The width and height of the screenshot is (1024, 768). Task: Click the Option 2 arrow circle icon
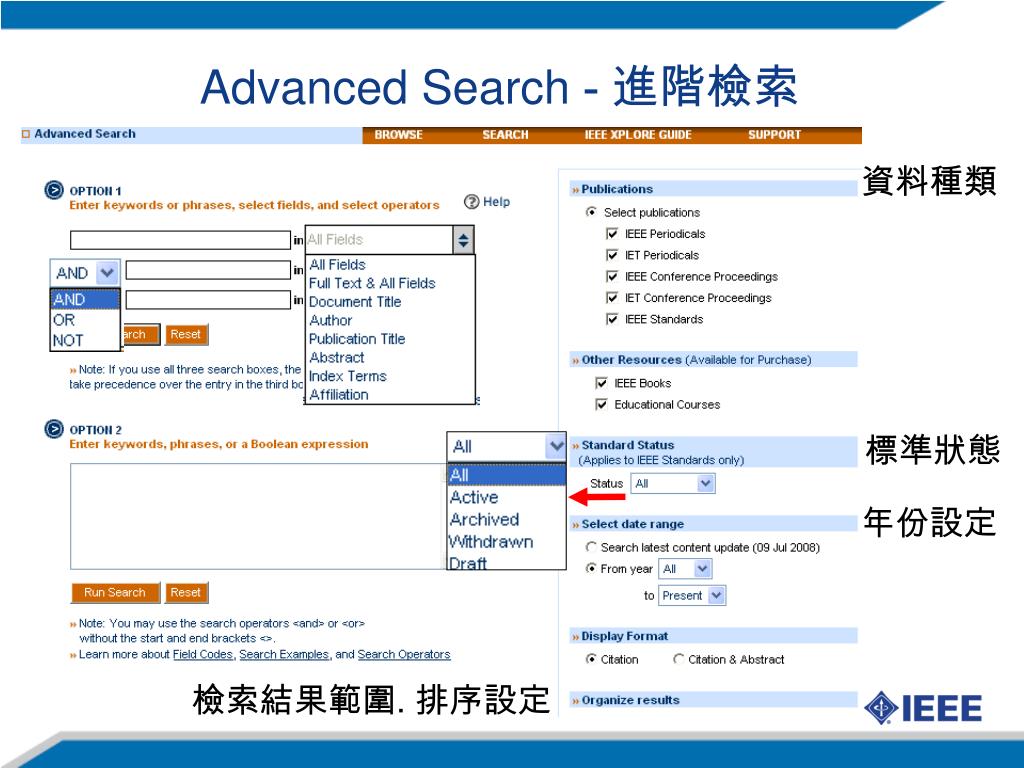54,429
